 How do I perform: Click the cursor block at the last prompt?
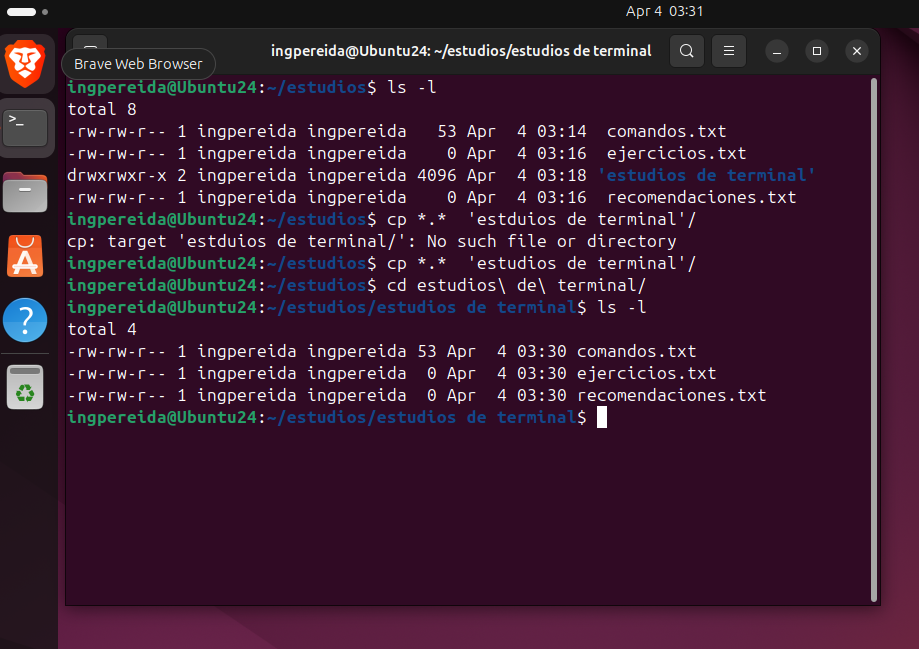(x=602, y=417)
